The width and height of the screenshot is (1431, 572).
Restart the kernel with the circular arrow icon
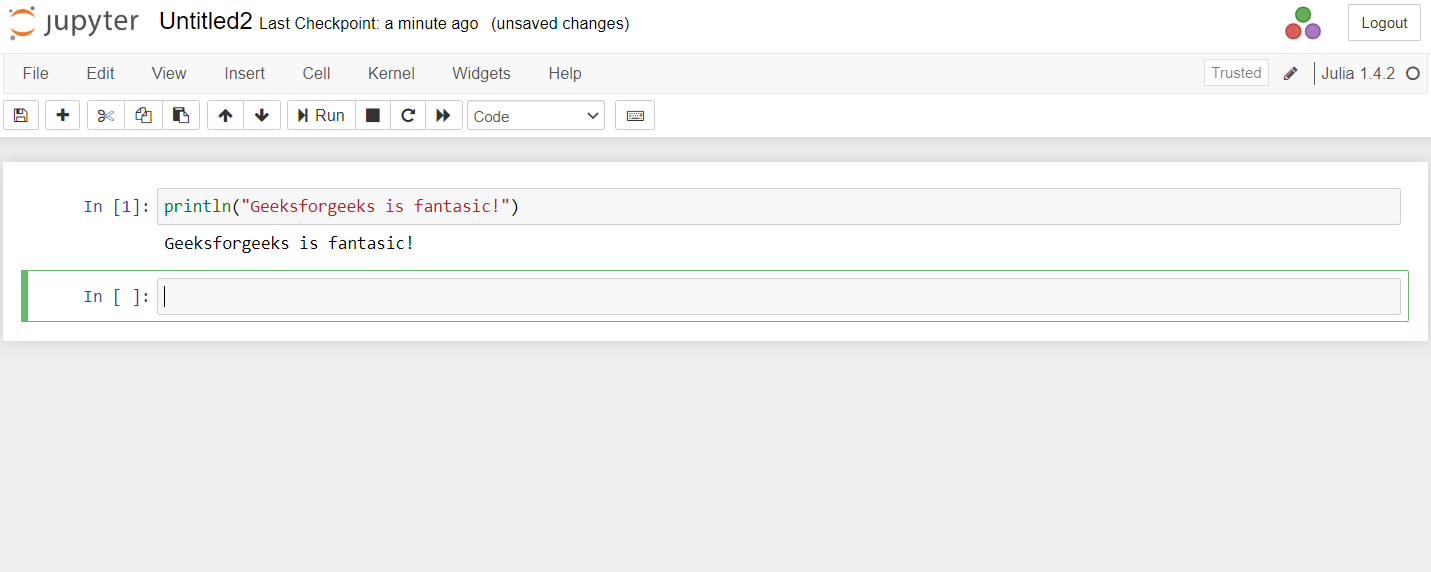(408, 115)
